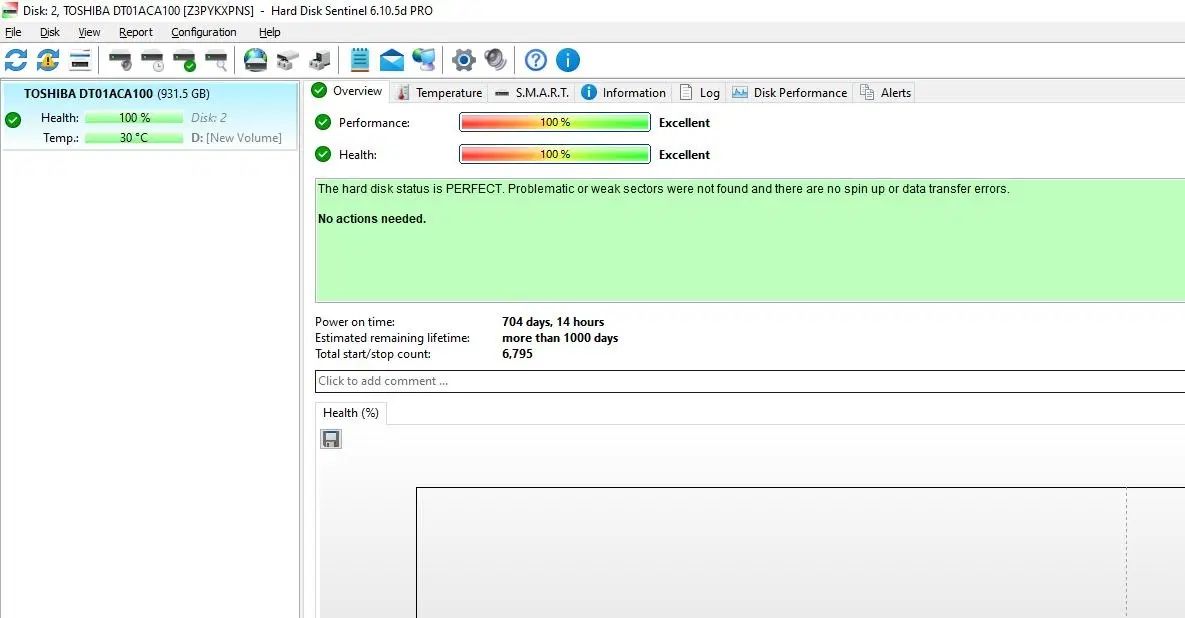Click the disk icon with shield
Viewport: 1185px width, 618px height.
(120, 60)
